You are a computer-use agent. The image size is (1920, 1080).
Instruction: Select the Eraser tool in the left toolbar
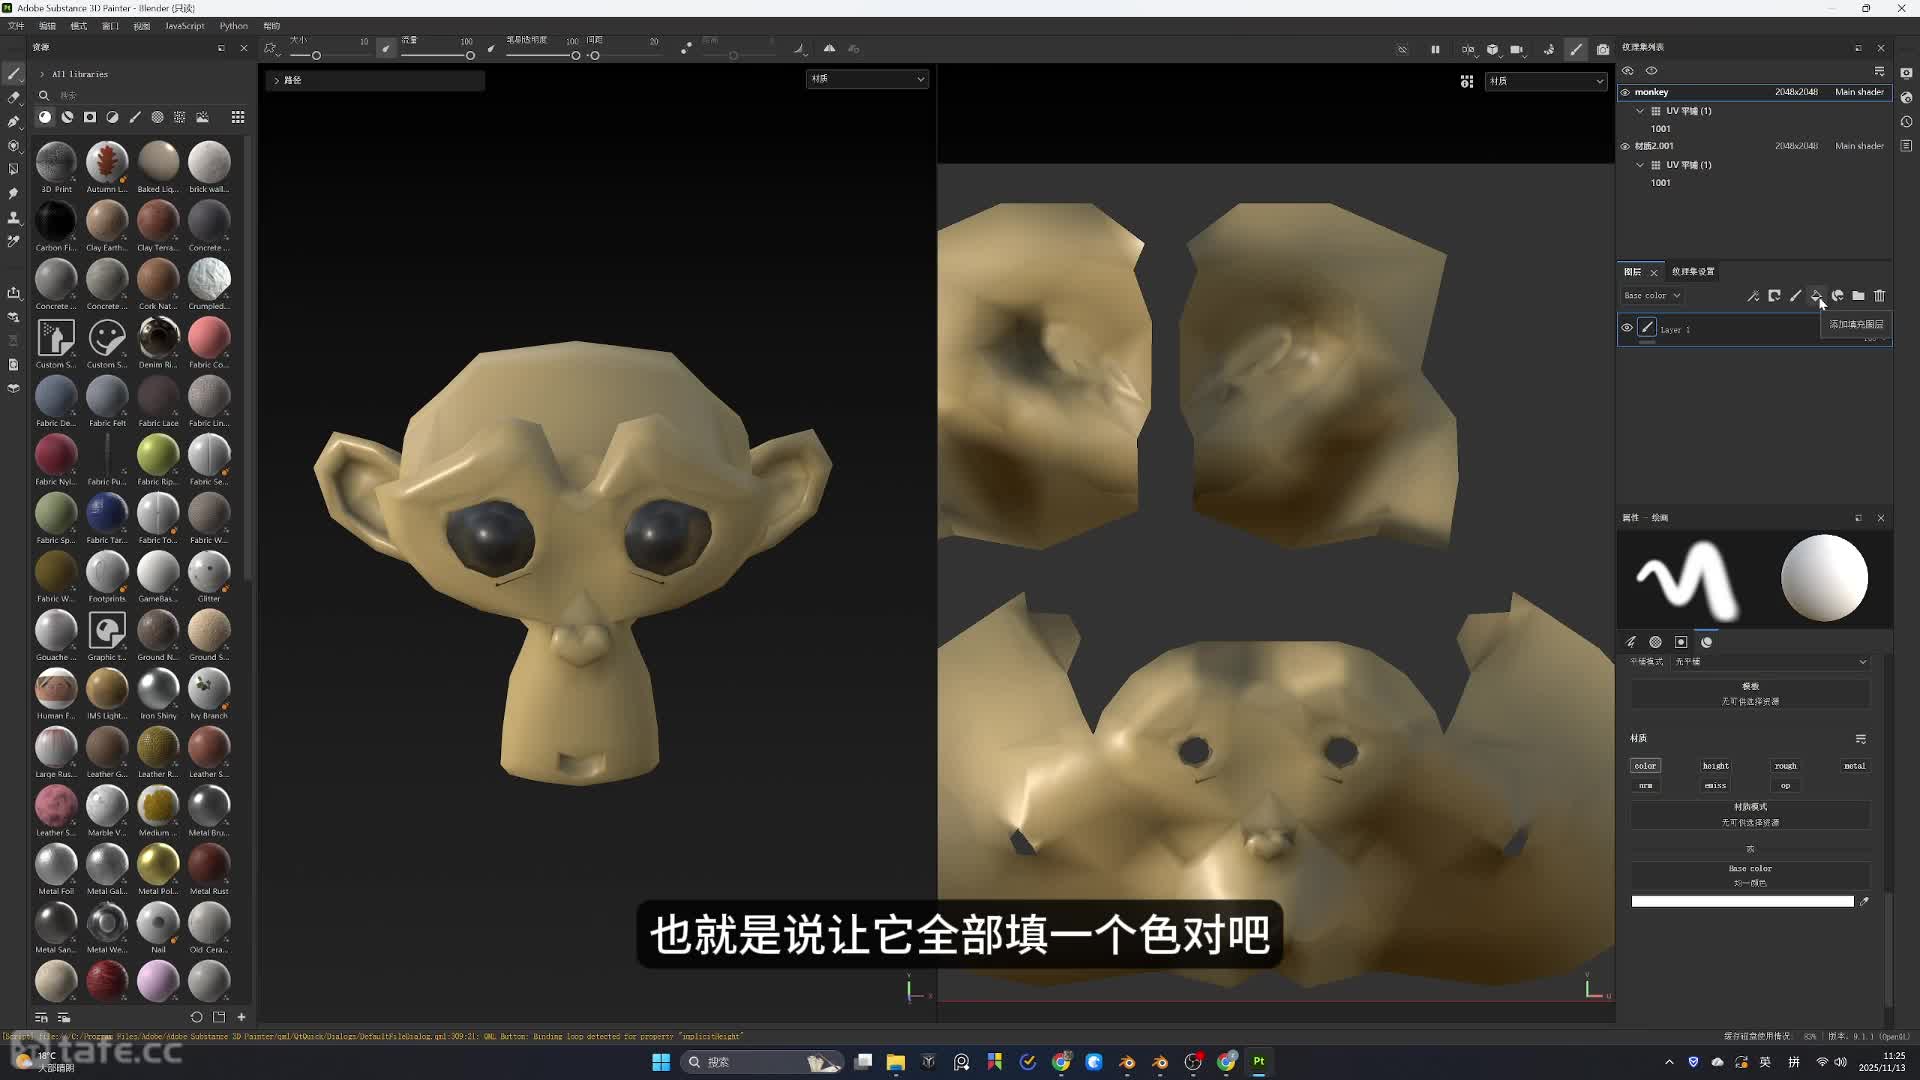pos(14,98)
